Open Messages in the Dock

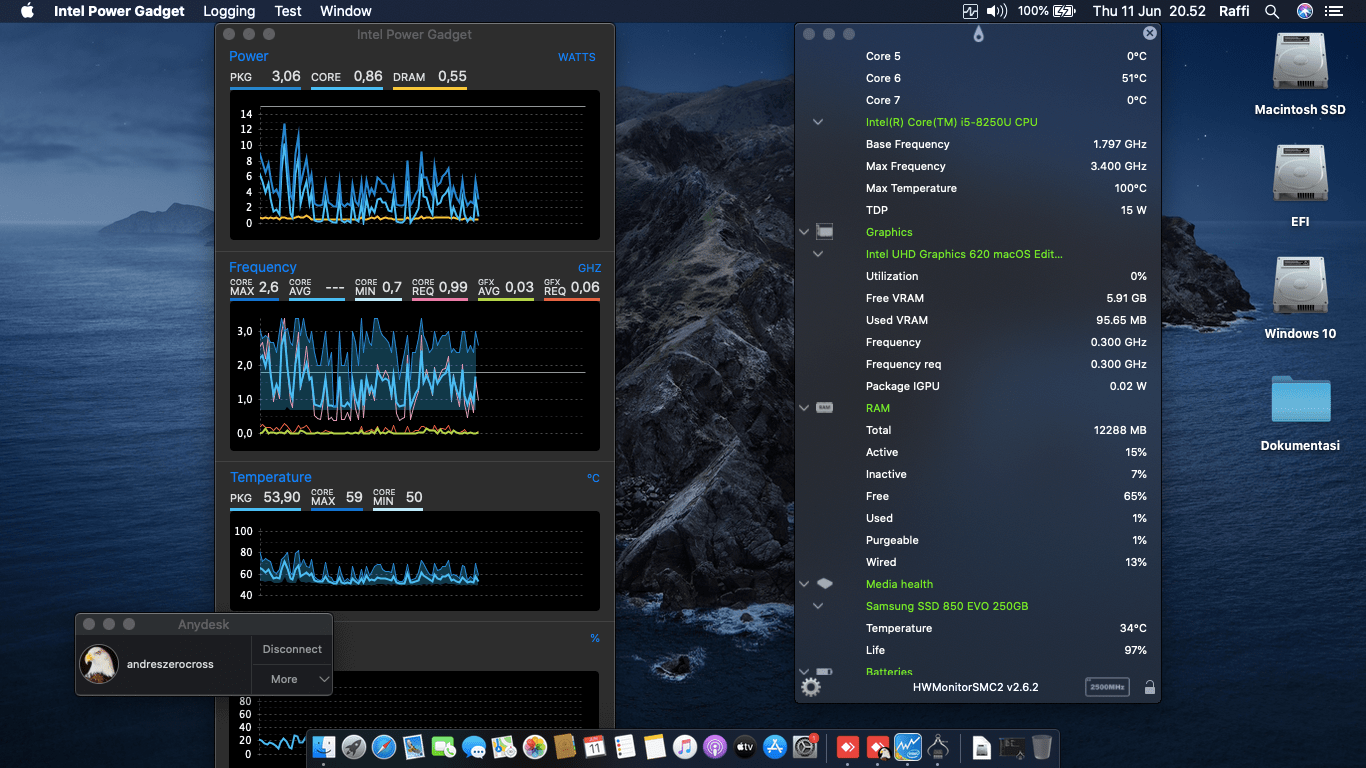pyautogui.click(x=474, y=746)
